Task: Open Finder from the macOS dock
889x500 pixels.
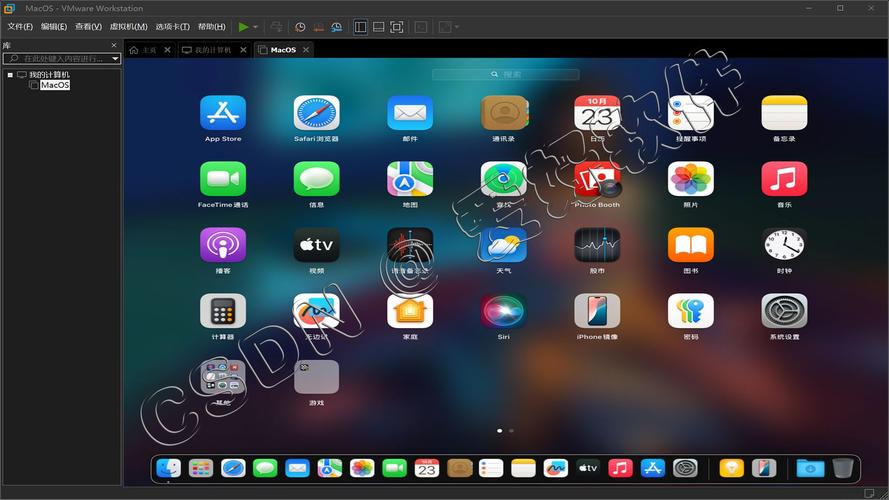Action: pos(170,468)
